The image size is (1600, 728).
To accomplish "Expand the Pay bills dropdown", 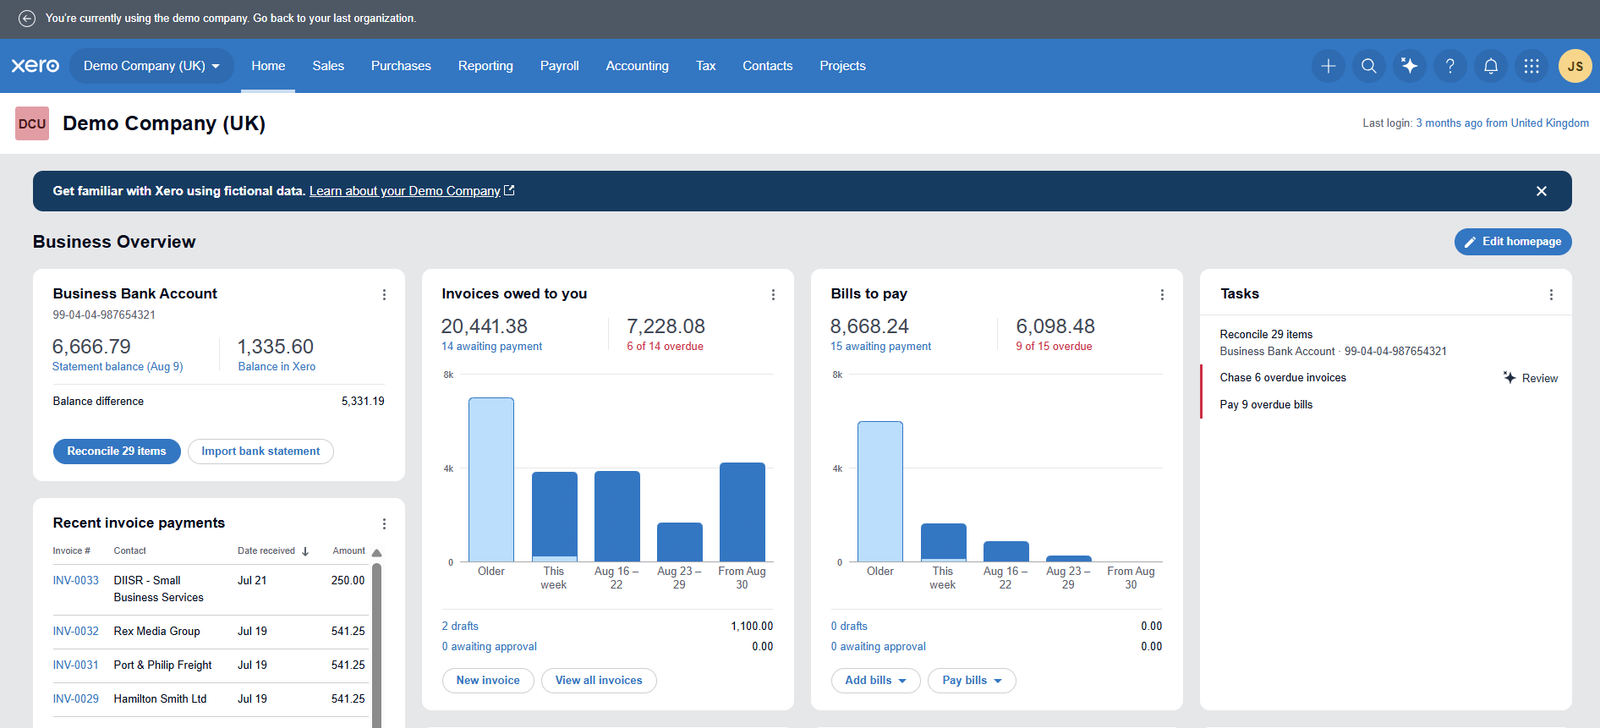I will [x=972, y=681].
